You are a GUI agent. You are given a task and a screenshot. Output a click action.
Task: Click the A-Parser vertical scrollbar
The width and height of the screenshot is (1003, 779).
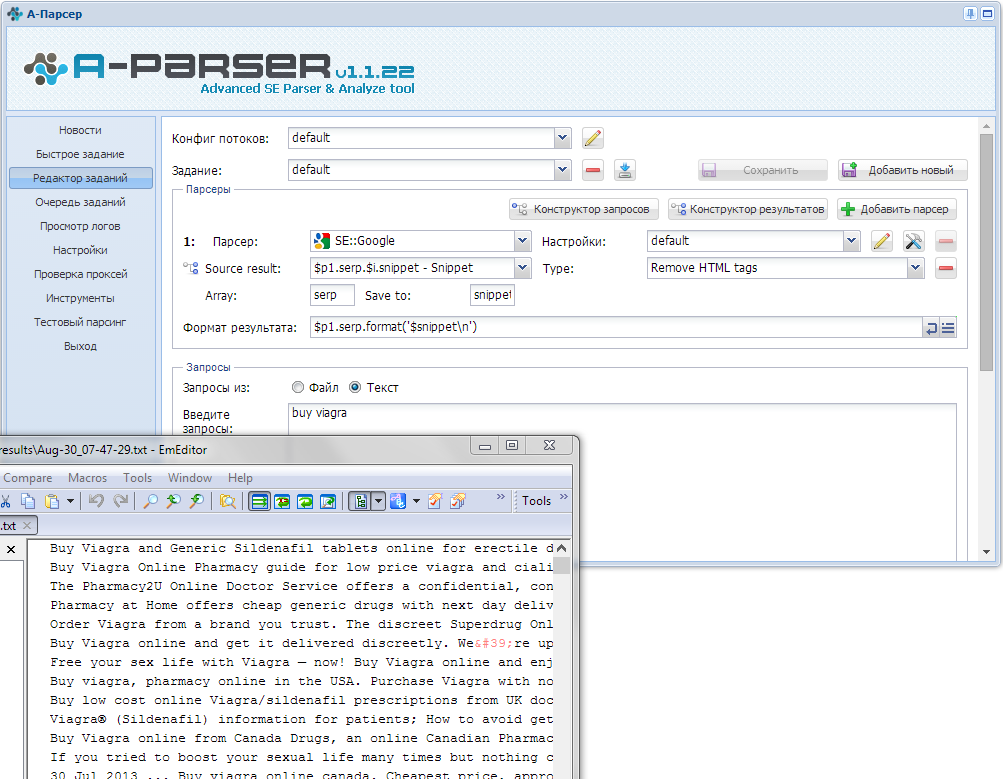click(986, 252)
